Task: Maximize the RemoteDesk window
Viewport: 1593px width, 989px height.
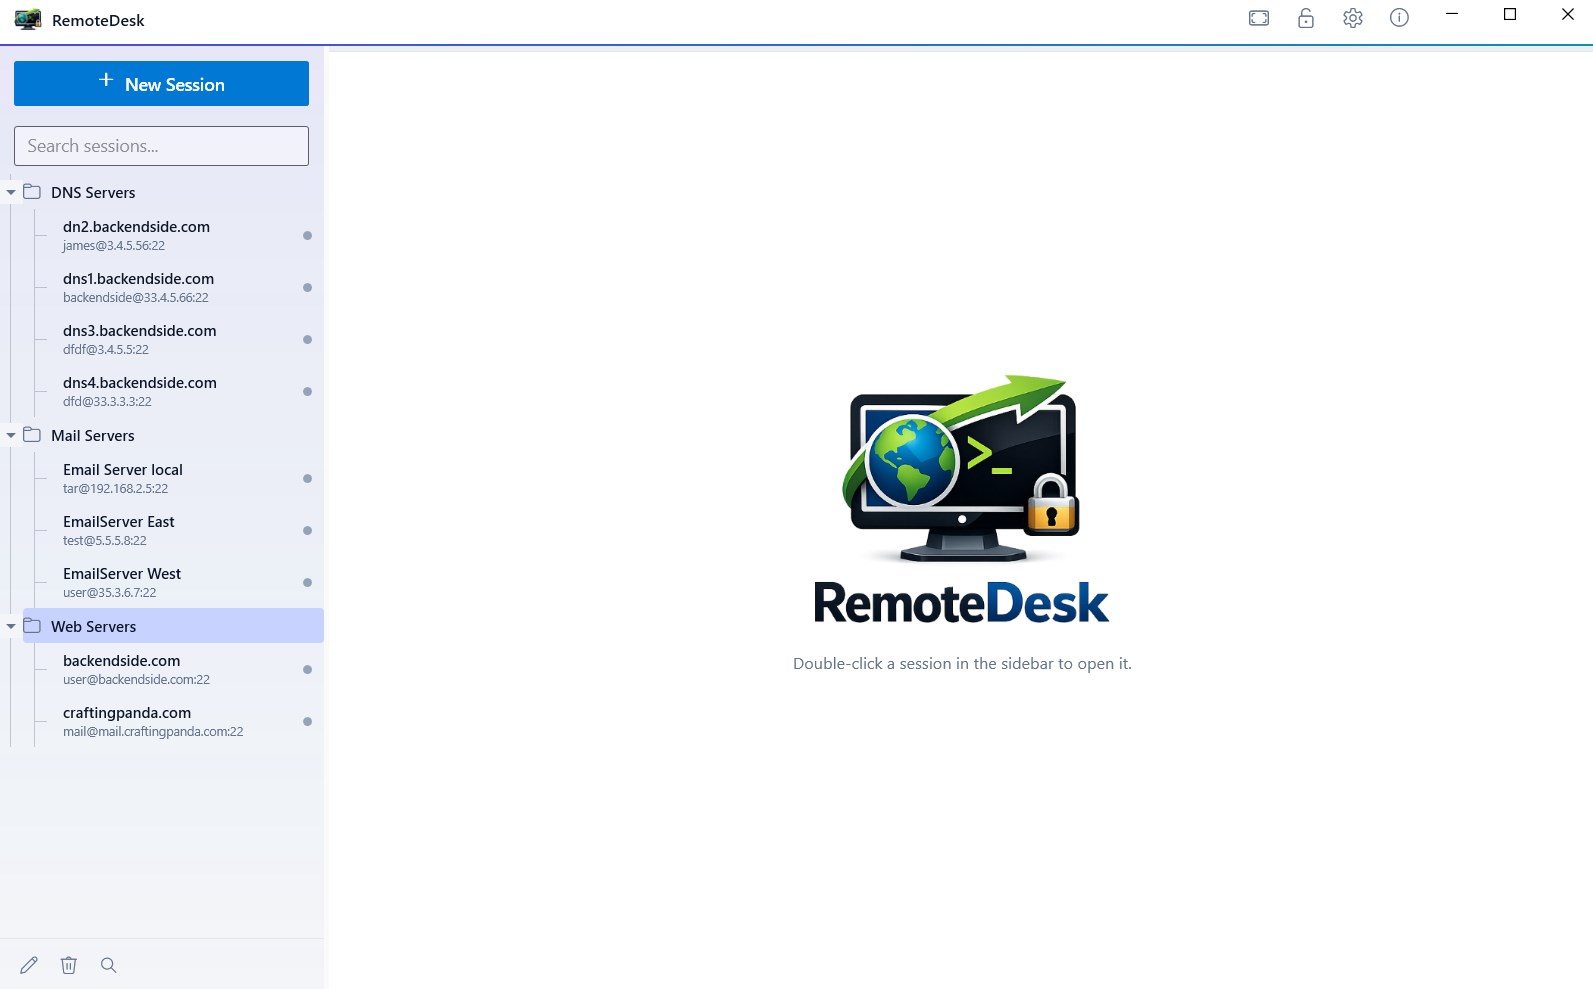Action: click(1510, 14)
